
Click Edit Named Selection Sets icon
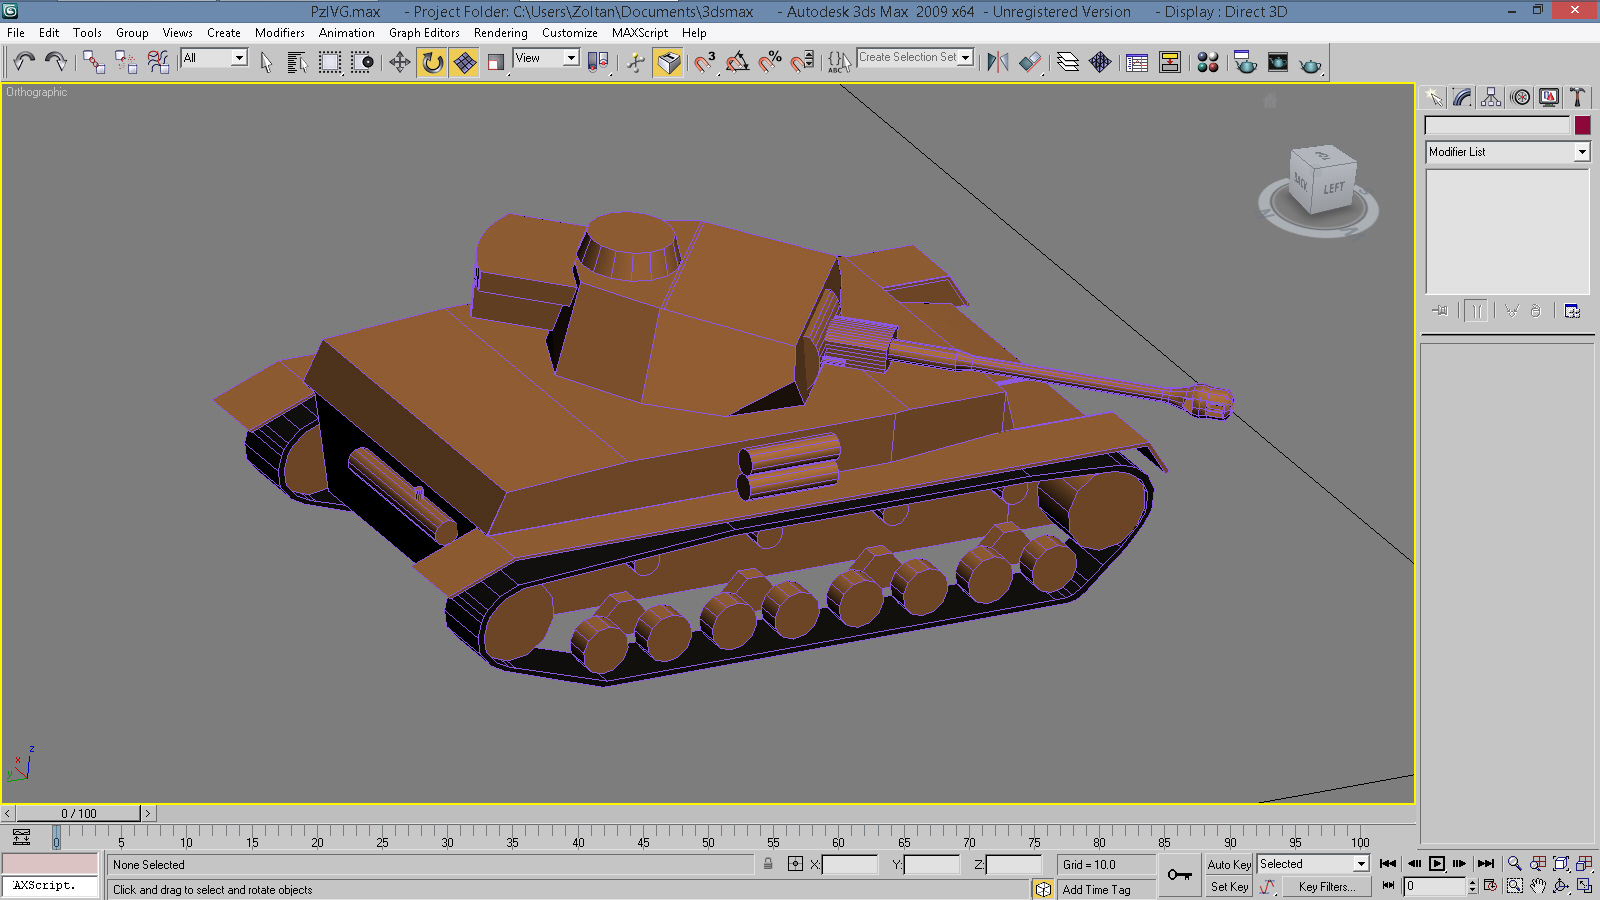tap(839, 62)
